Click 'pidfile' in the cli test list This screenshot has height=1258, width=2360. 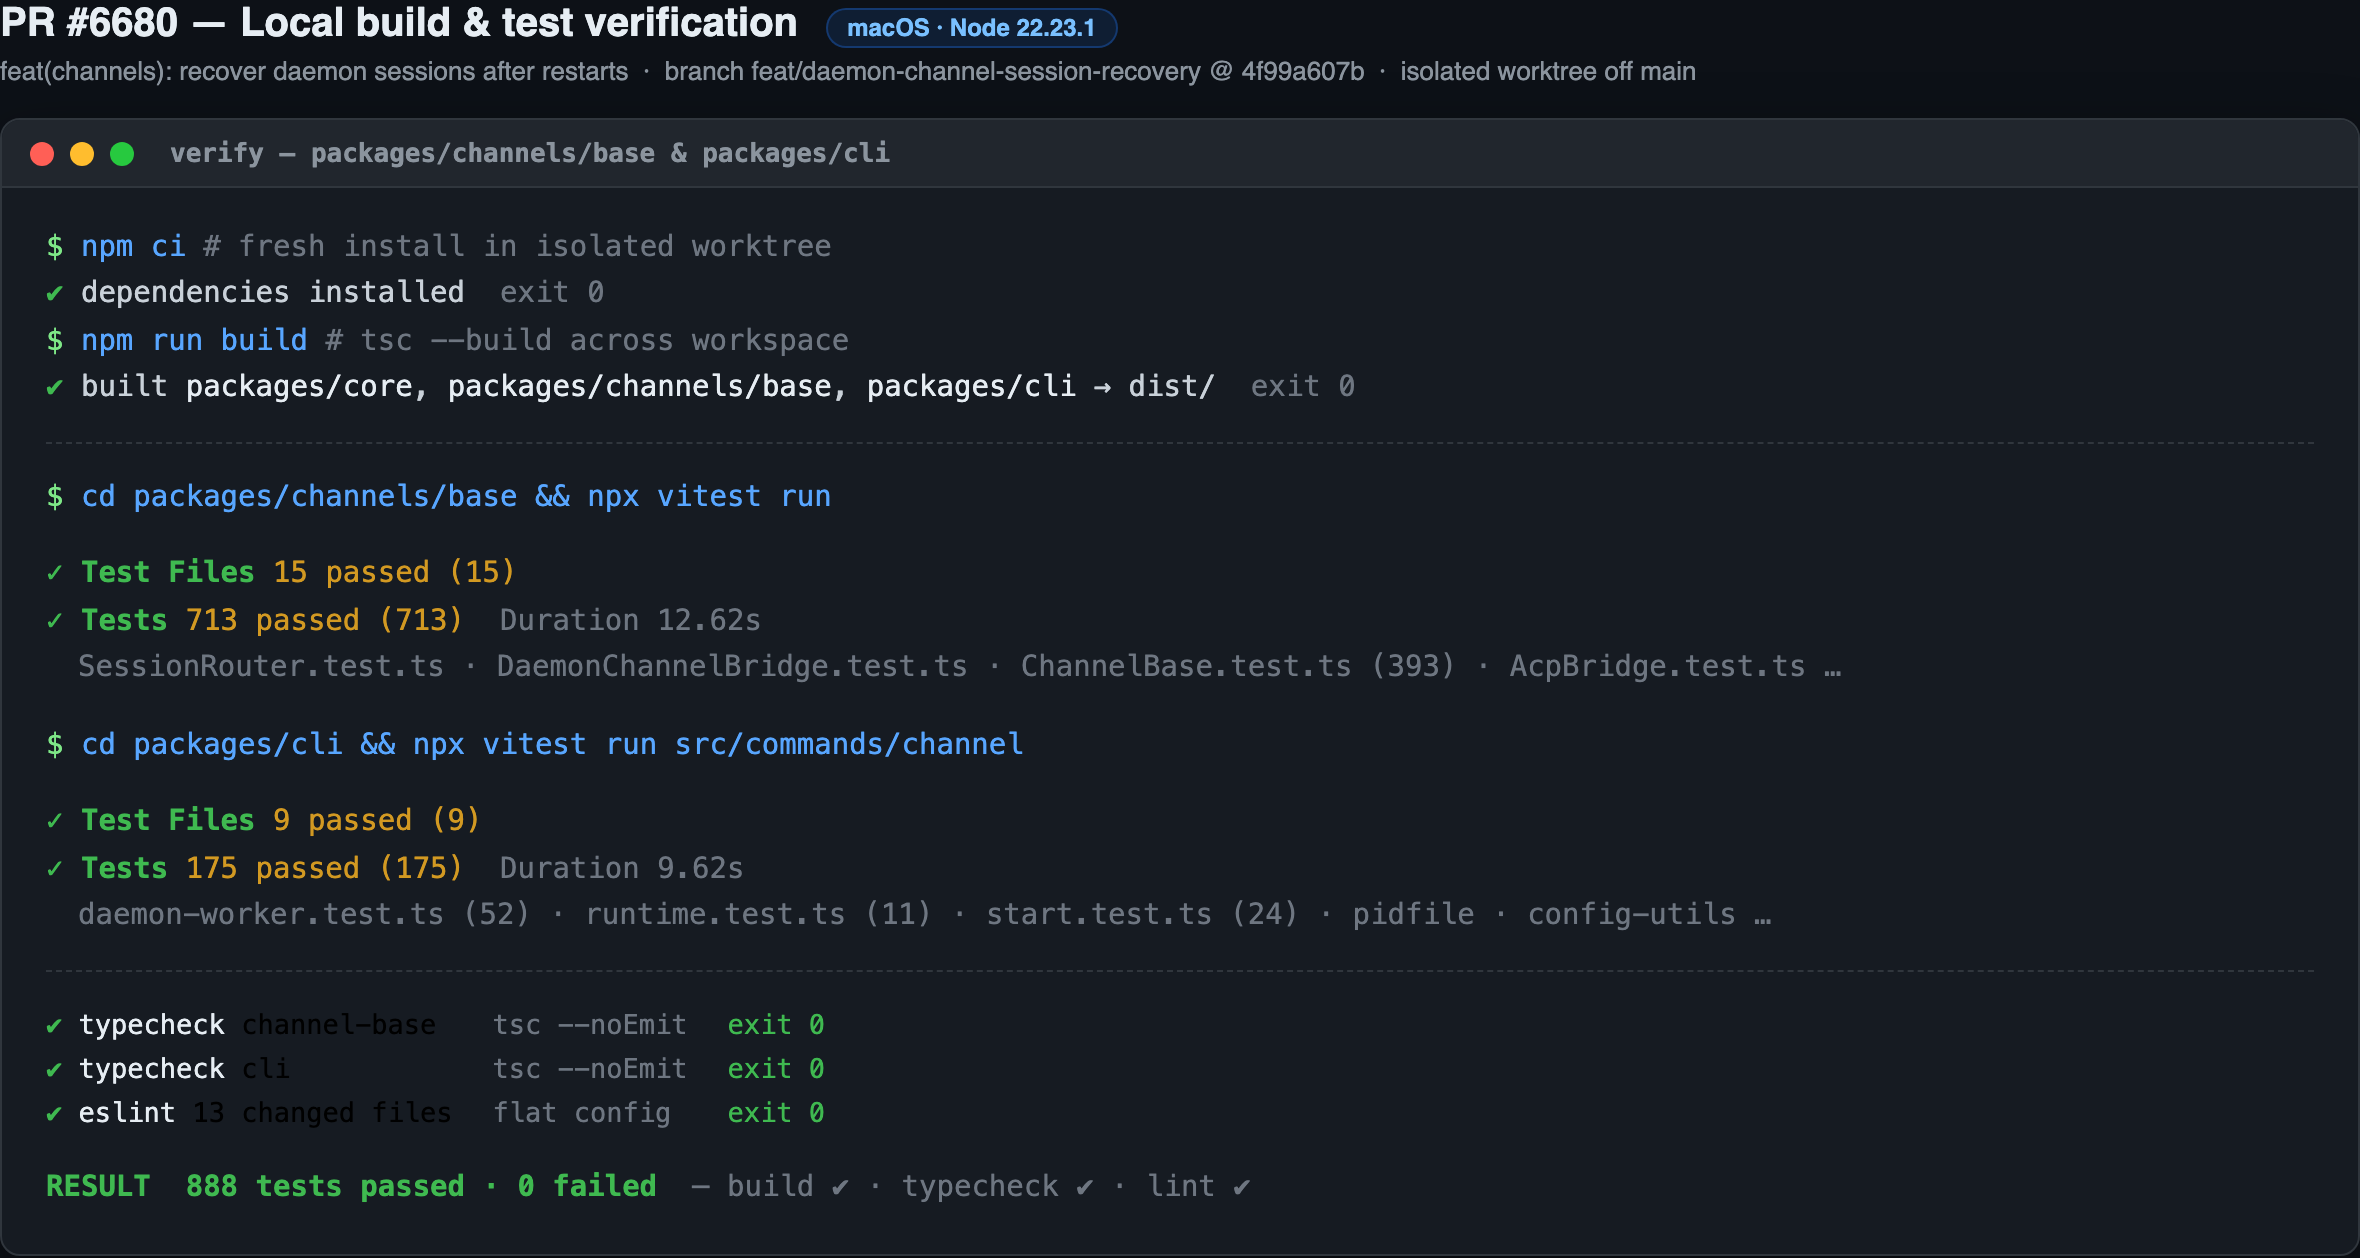[x=1413, y=914]
